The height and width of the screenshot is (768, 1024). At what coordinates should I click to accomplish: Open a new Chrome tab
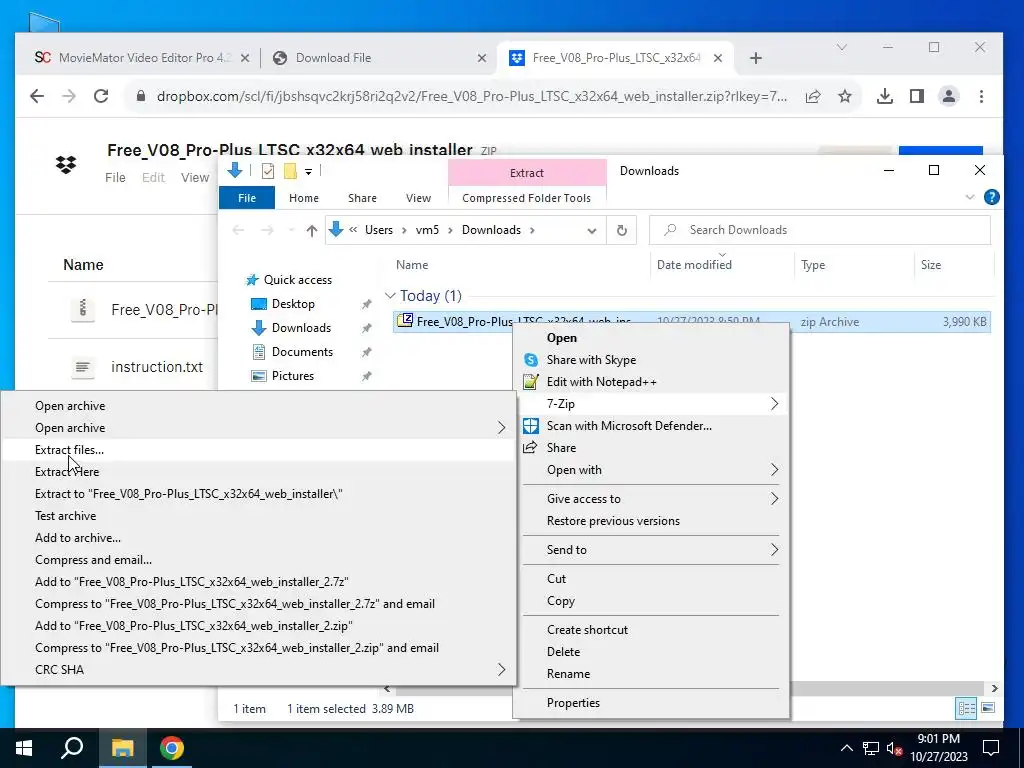point(756,58)
